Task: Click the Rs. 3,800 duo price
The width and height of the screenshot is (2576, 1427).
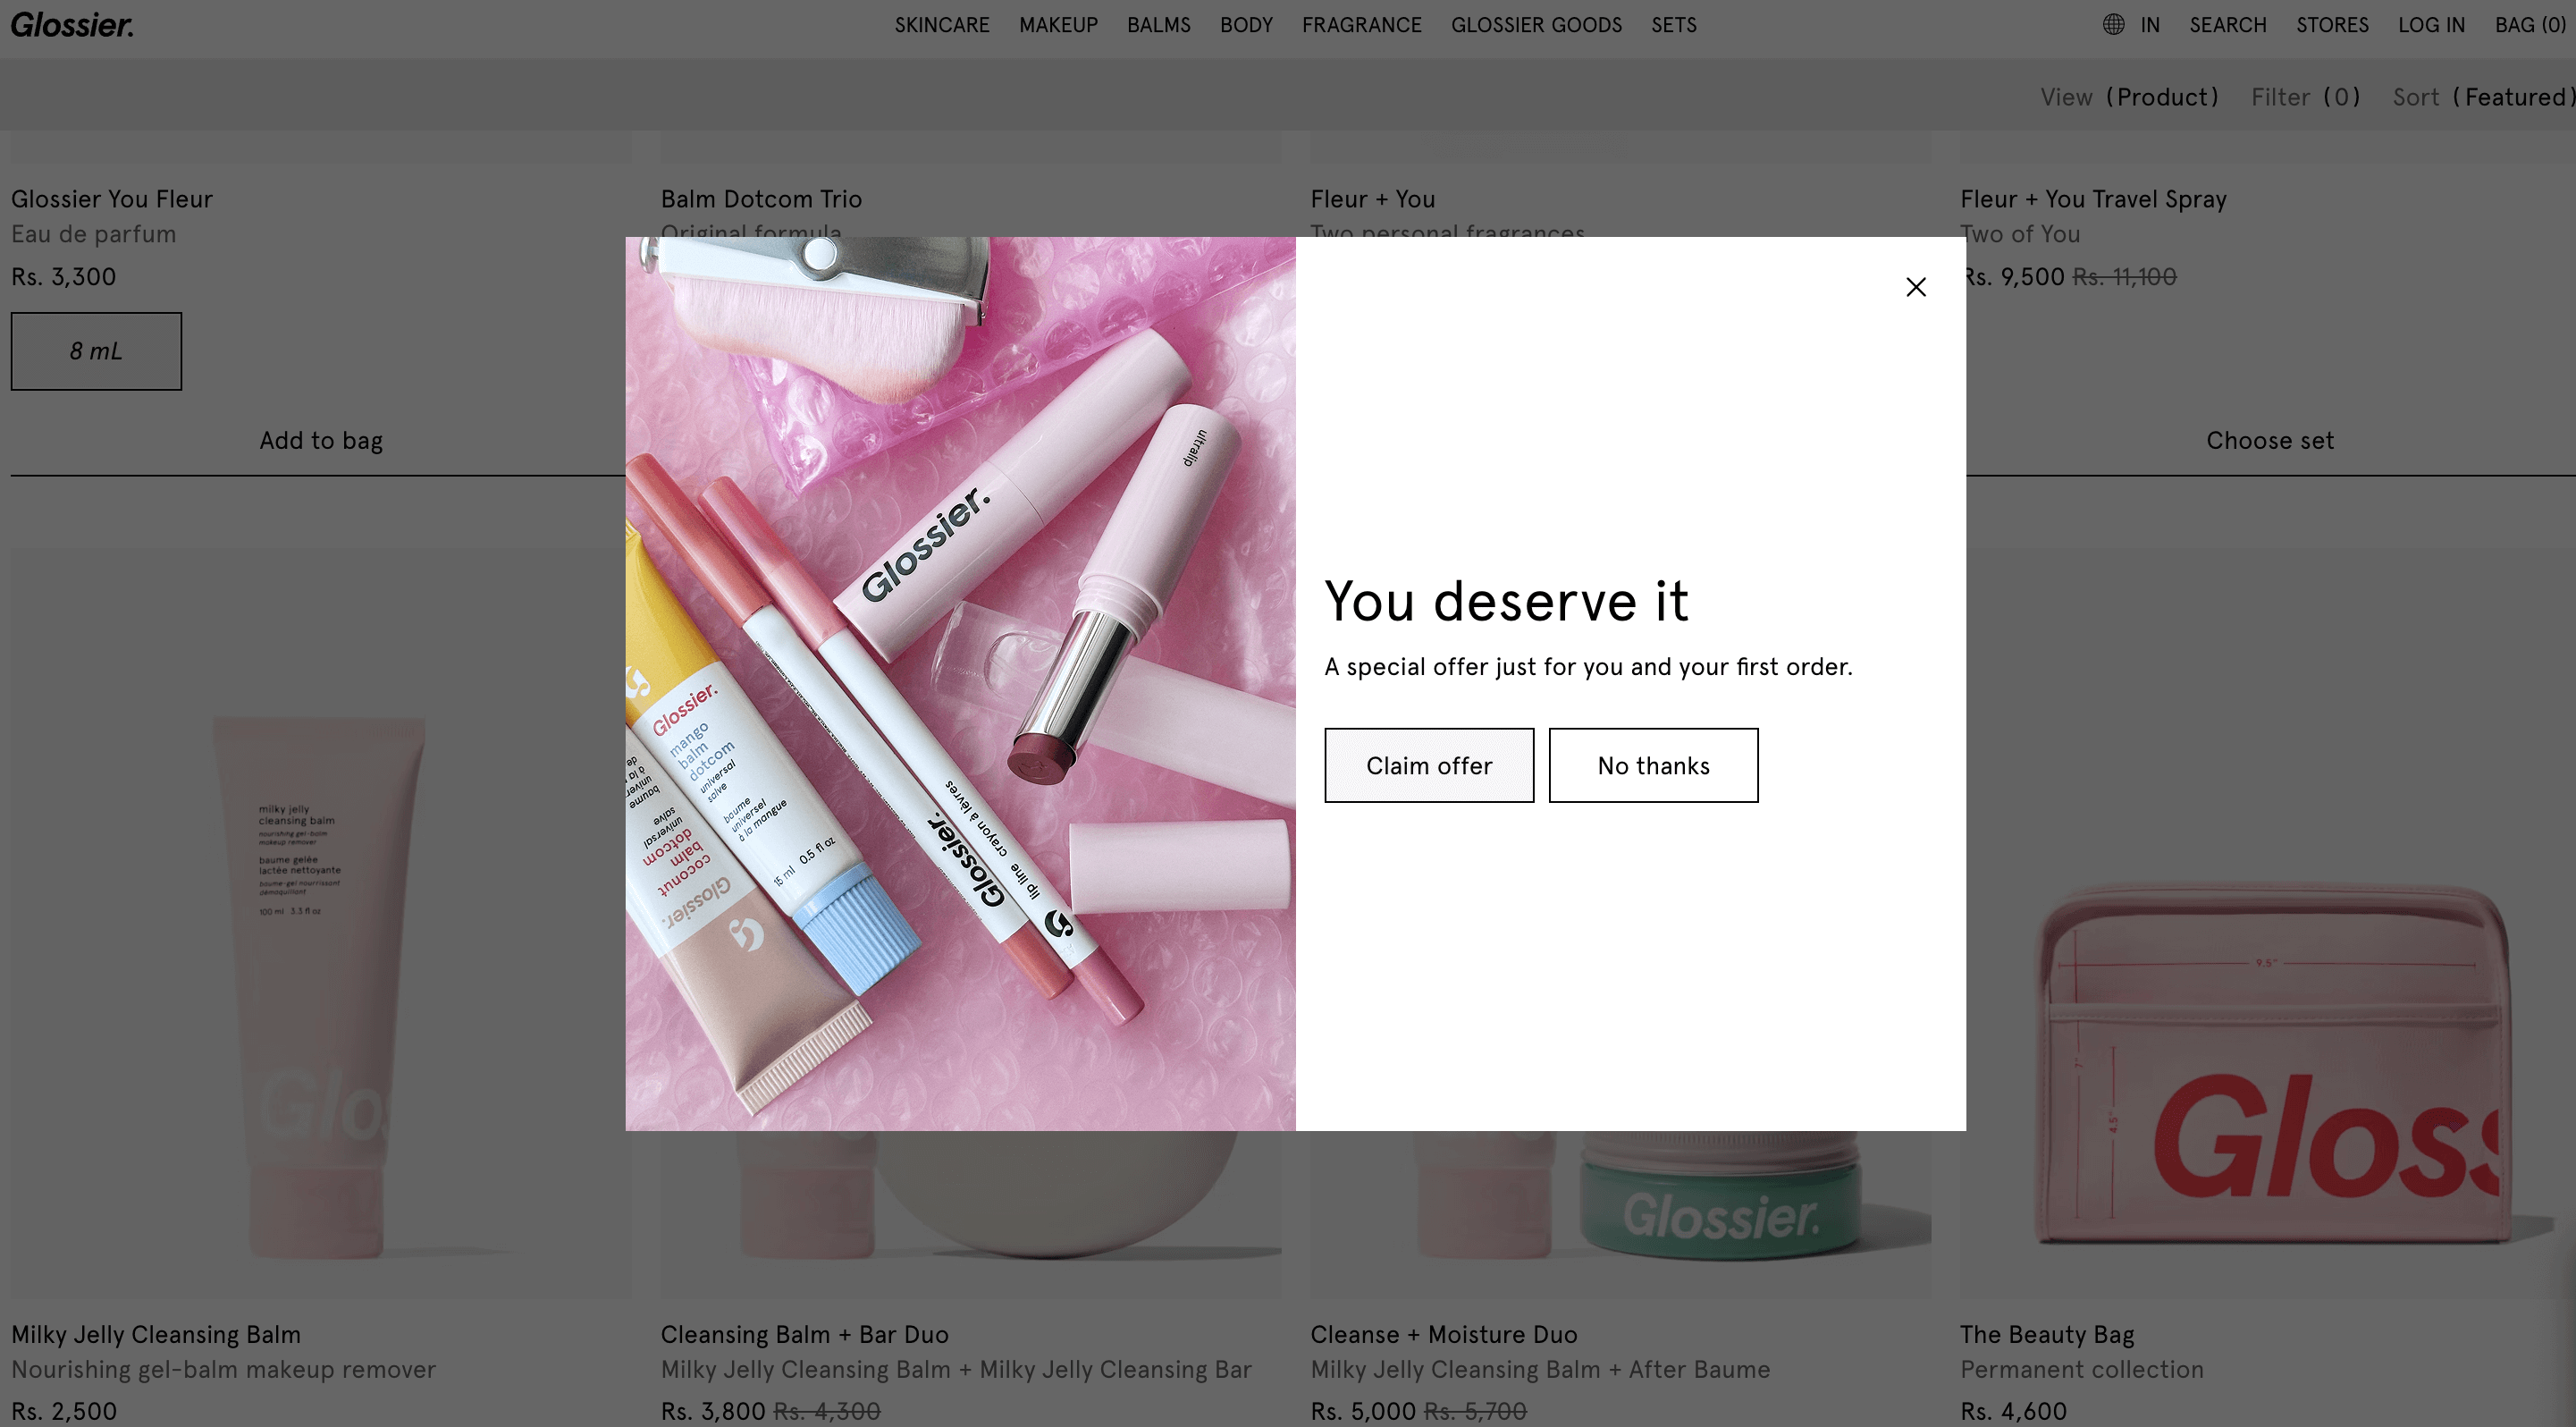Action: (x=712, y=1412)
